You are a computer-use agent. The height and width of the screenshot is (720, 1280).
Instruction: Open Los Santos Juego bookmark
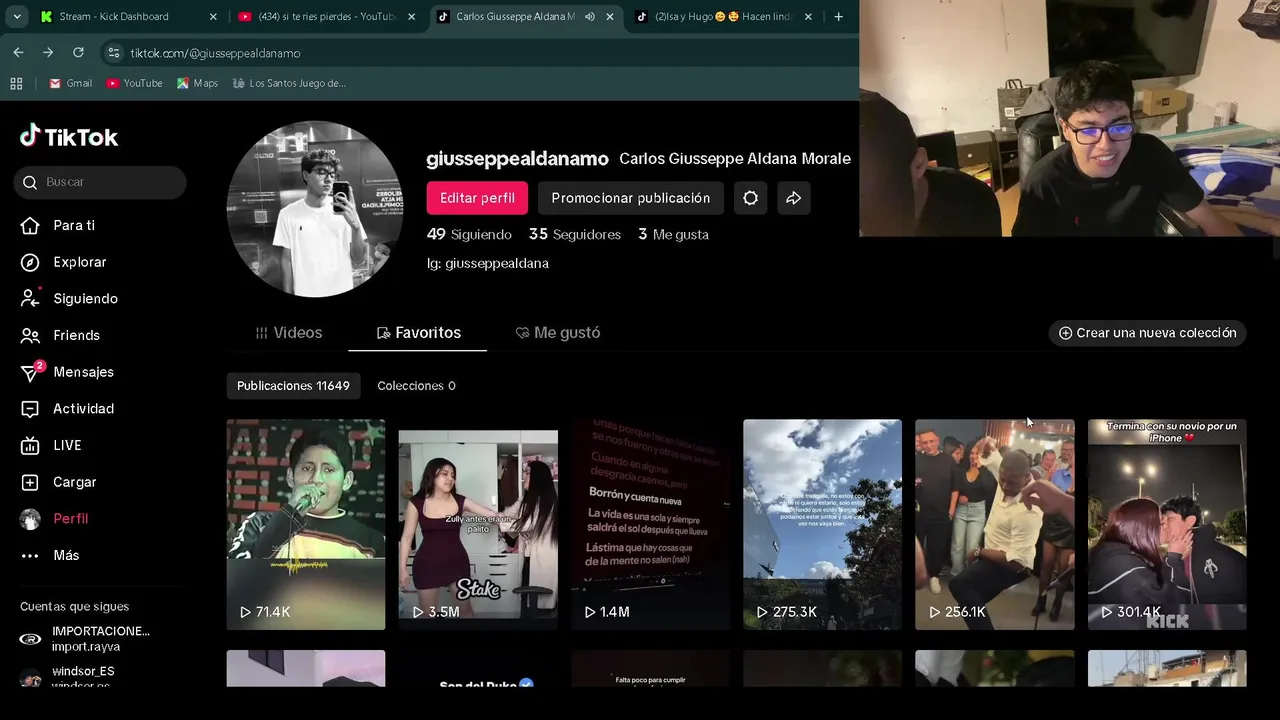(289, 83)
